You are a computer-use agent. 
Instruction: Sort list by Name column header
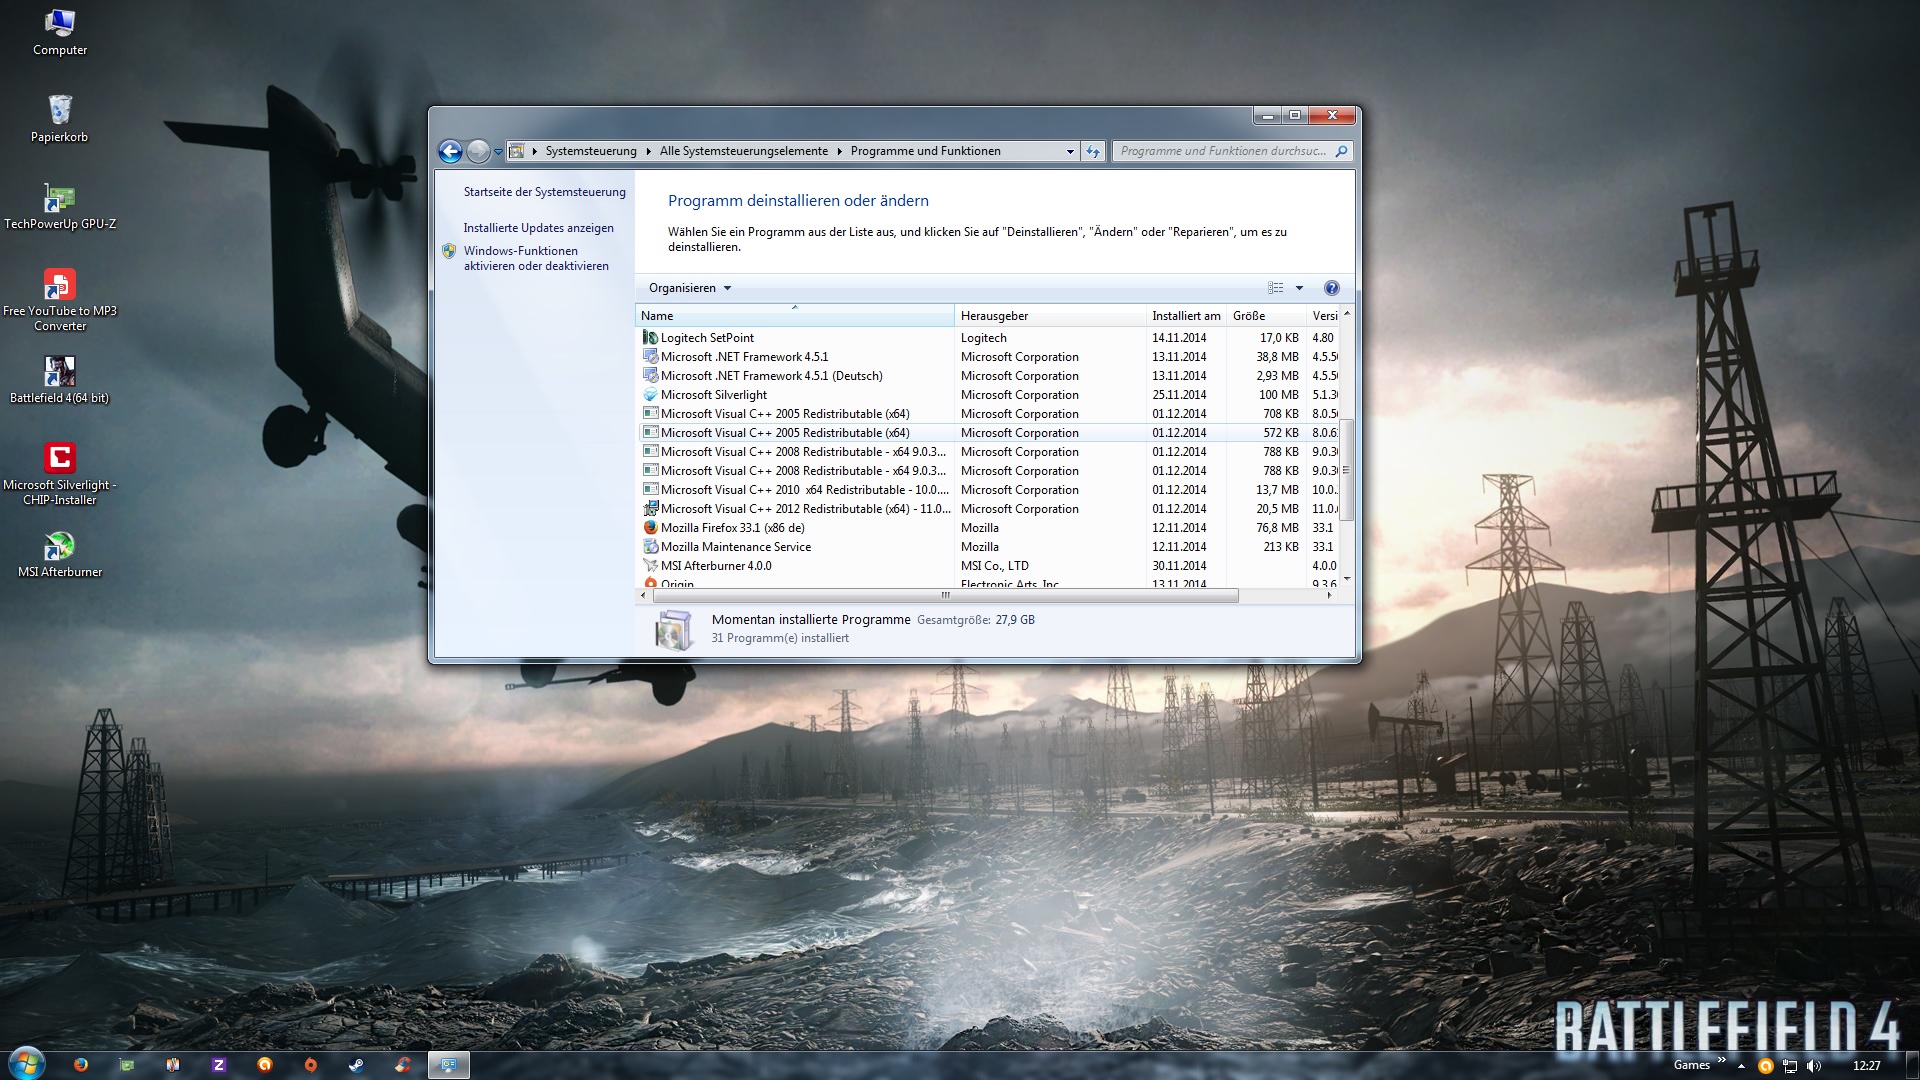click(795, 316)
